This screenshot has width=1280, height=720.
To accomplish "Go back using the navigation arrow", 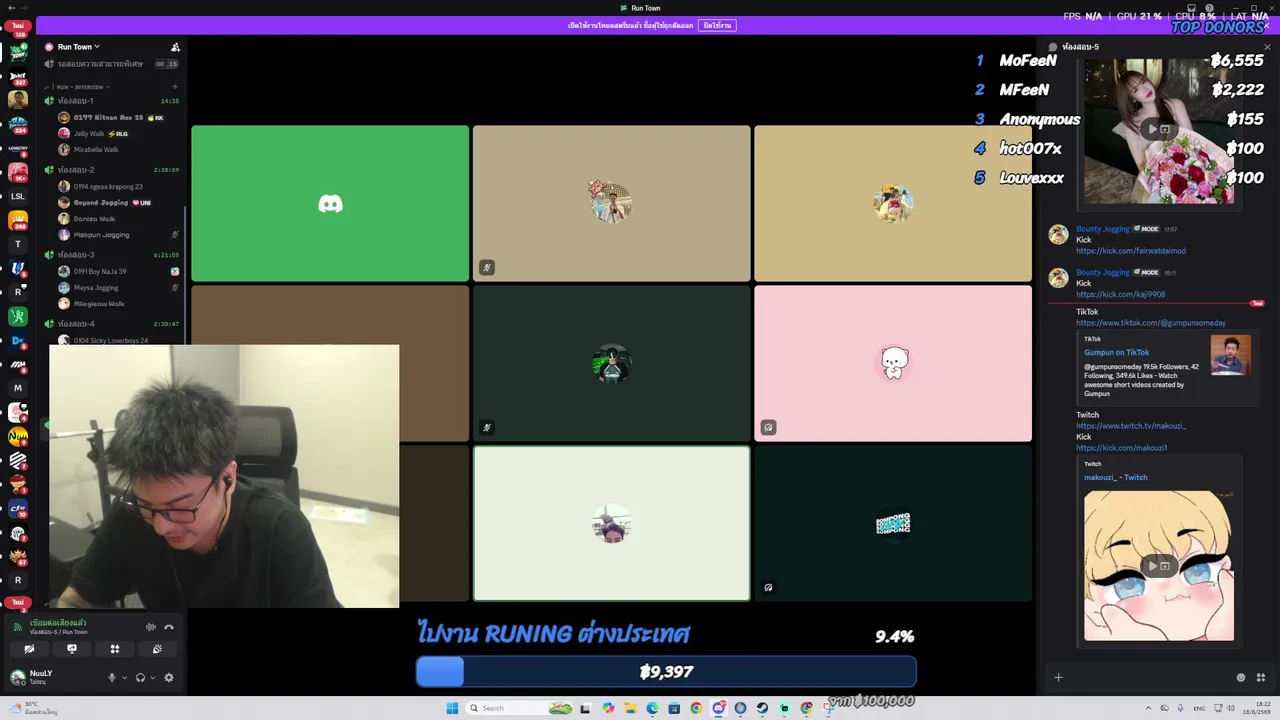I will pos(10,7).
